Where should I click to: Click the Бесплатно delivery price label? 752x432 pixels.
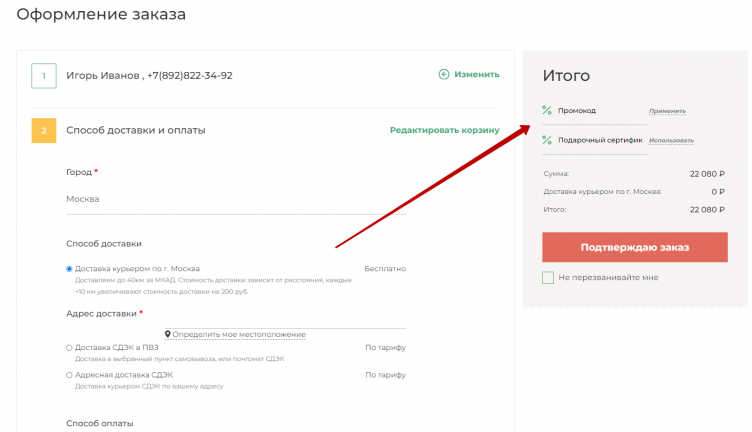click(385, 269)
